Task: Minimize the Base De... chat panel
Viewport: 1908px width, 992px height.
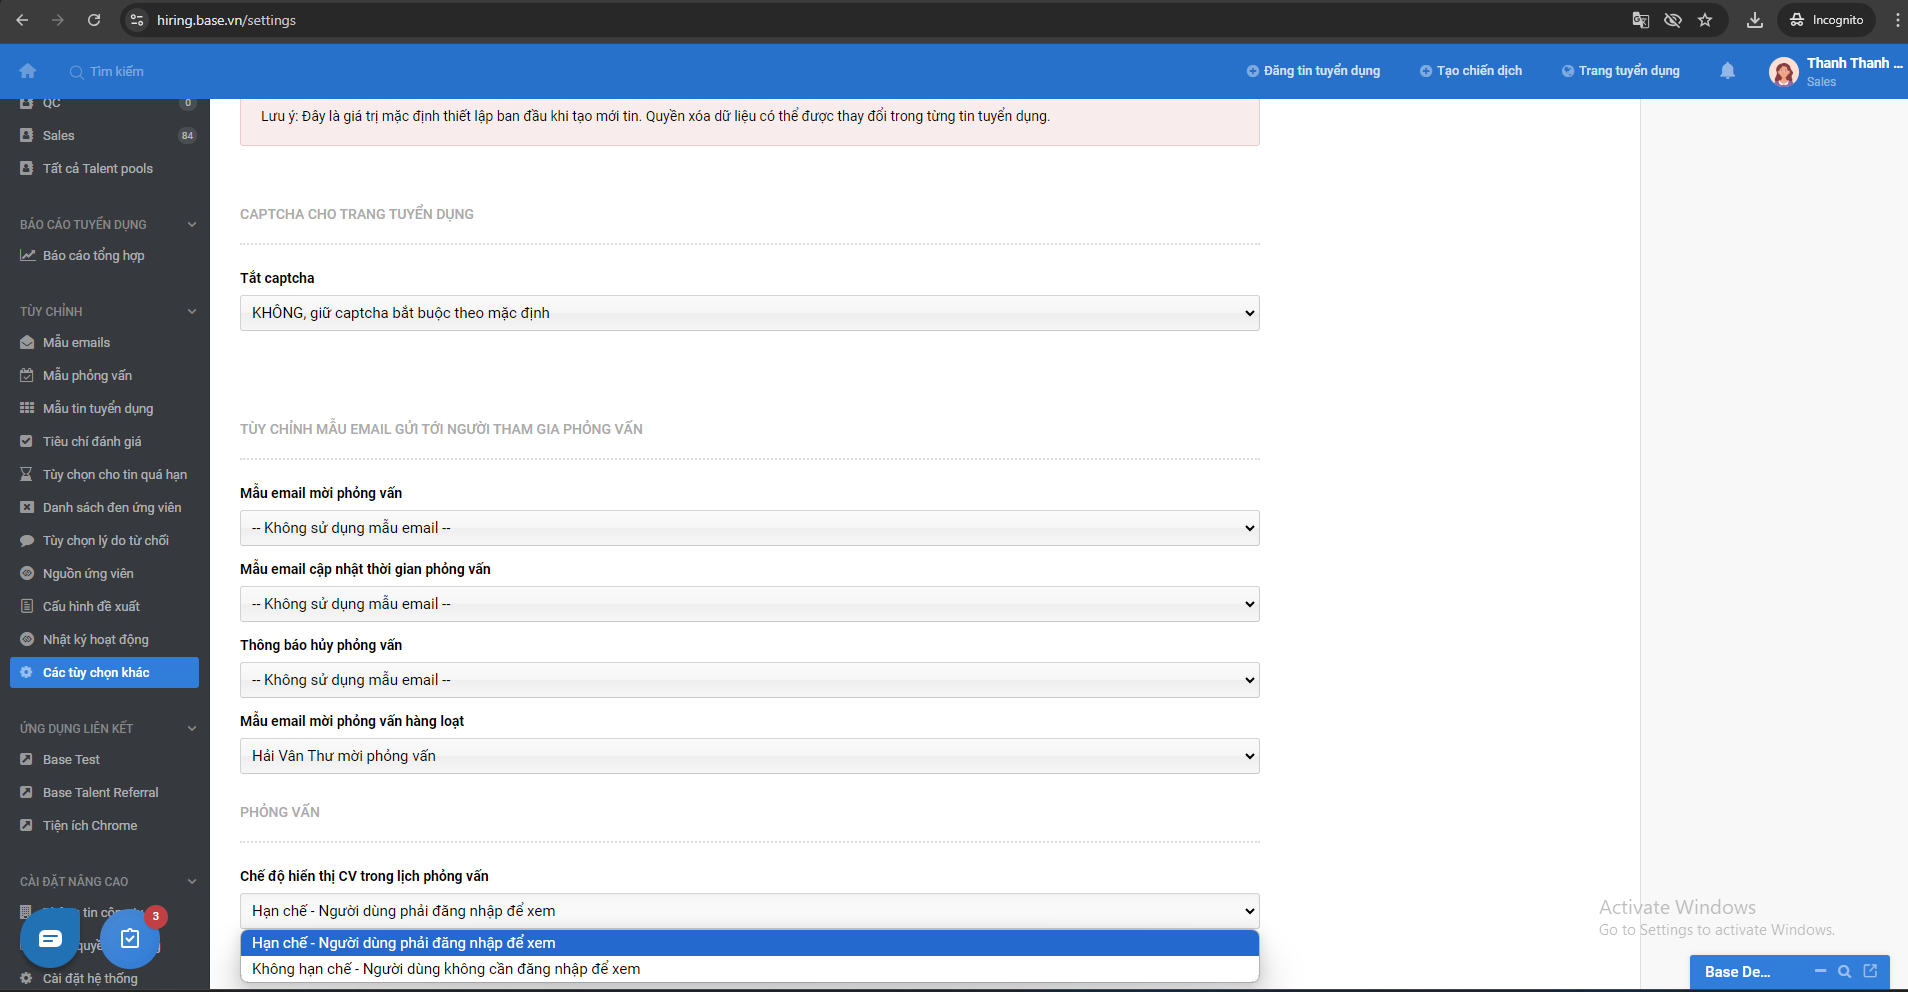Action: pyautogui.click(x=1820, y=971)
